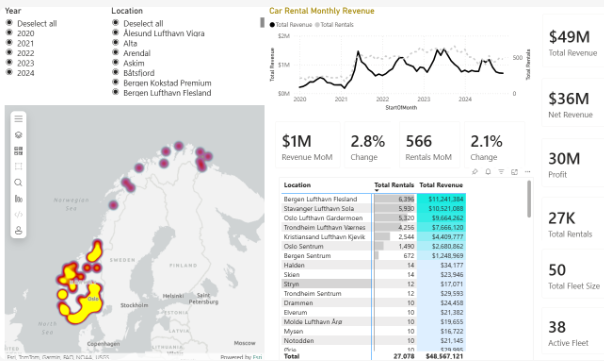Toggle the 2020 year option

[9, 33]
